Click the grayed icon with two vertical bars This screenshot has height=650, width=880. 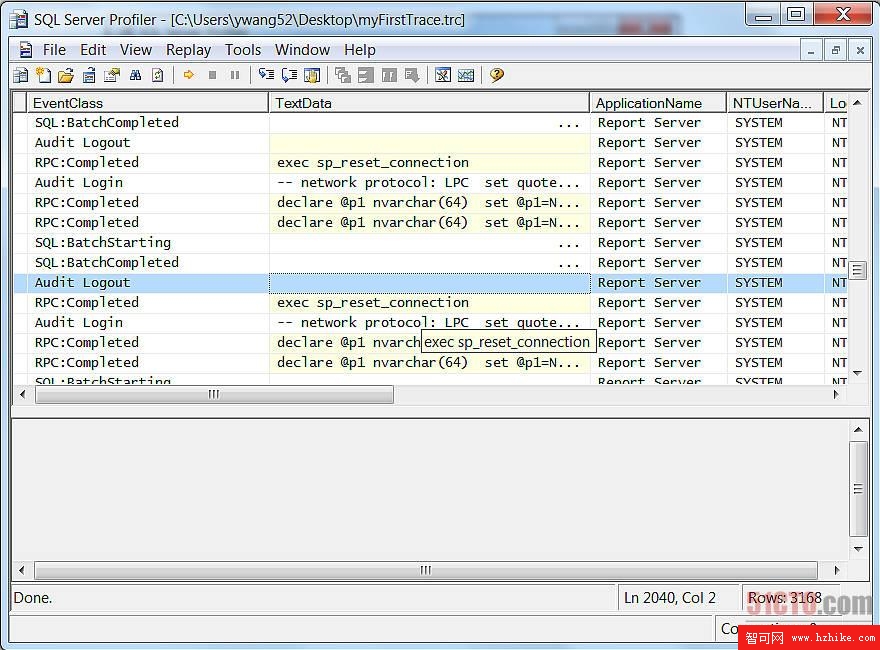[x=389, y=75]
